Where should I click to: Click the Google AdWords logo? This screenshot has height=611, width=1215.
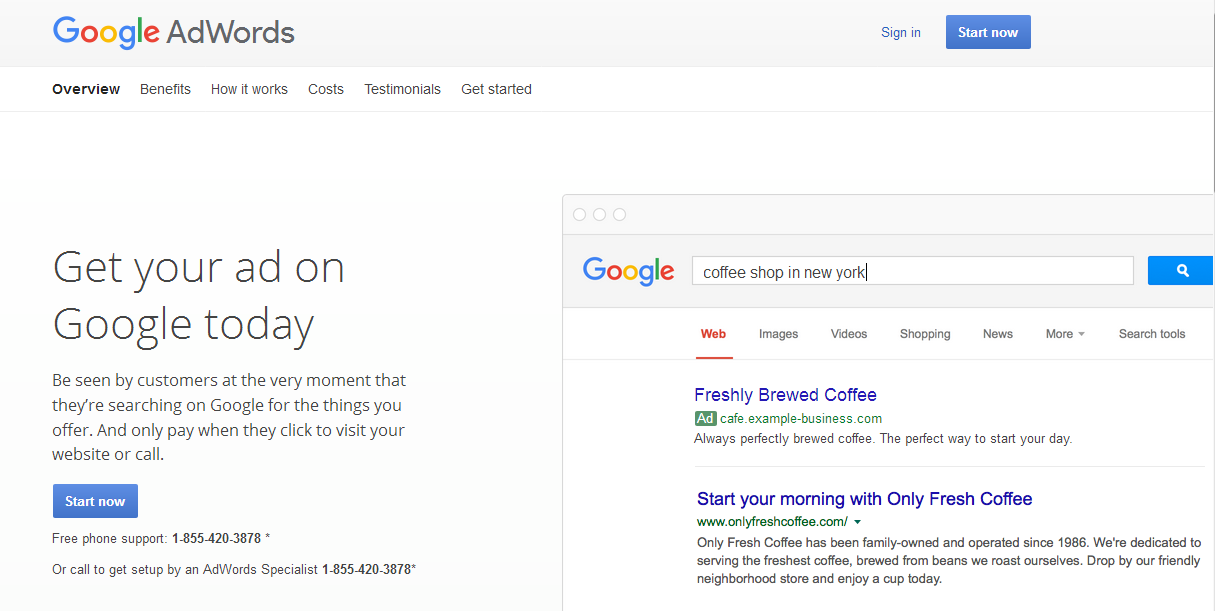pos(173,32)
